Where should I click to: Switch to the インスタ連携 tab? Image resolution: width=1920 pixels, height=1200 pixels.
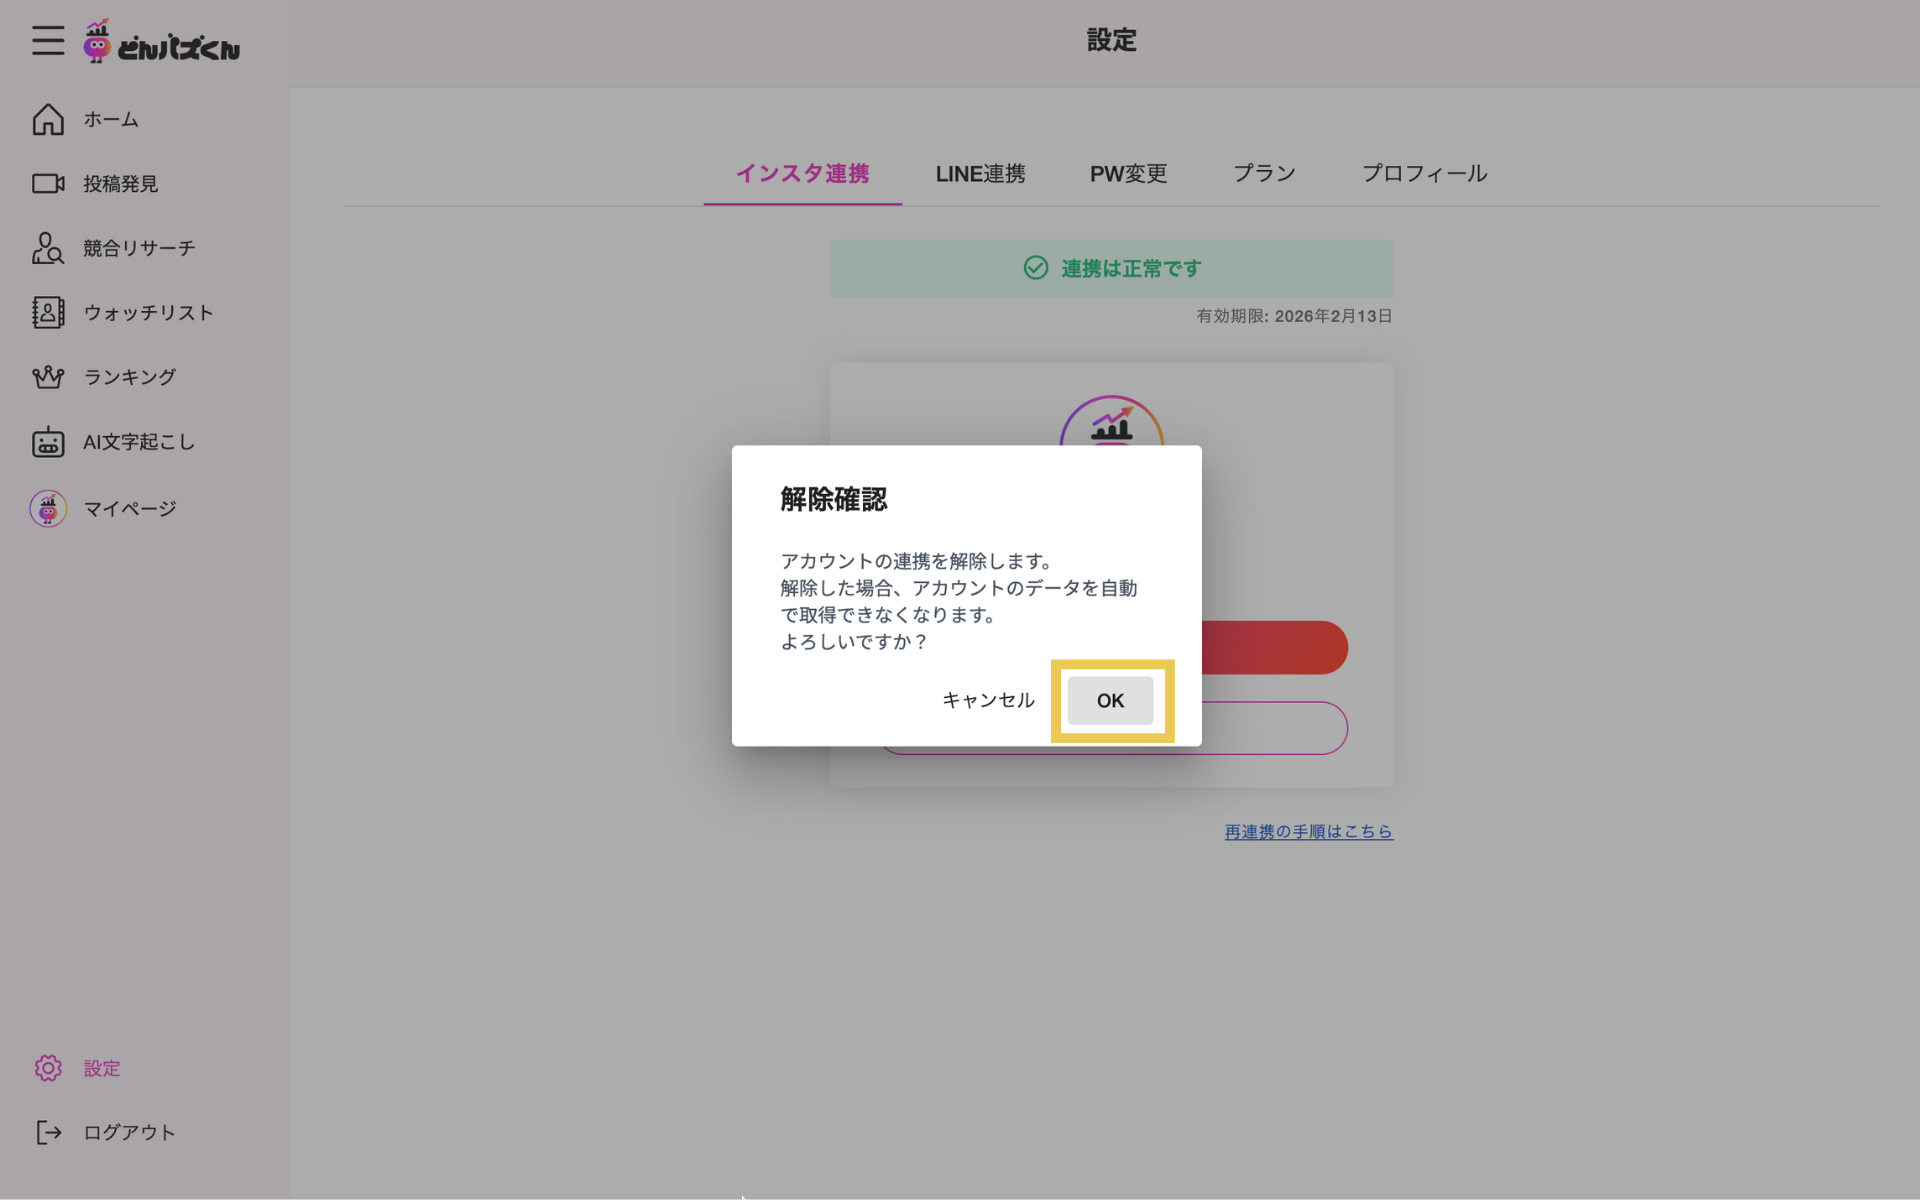tap(802, 174)
